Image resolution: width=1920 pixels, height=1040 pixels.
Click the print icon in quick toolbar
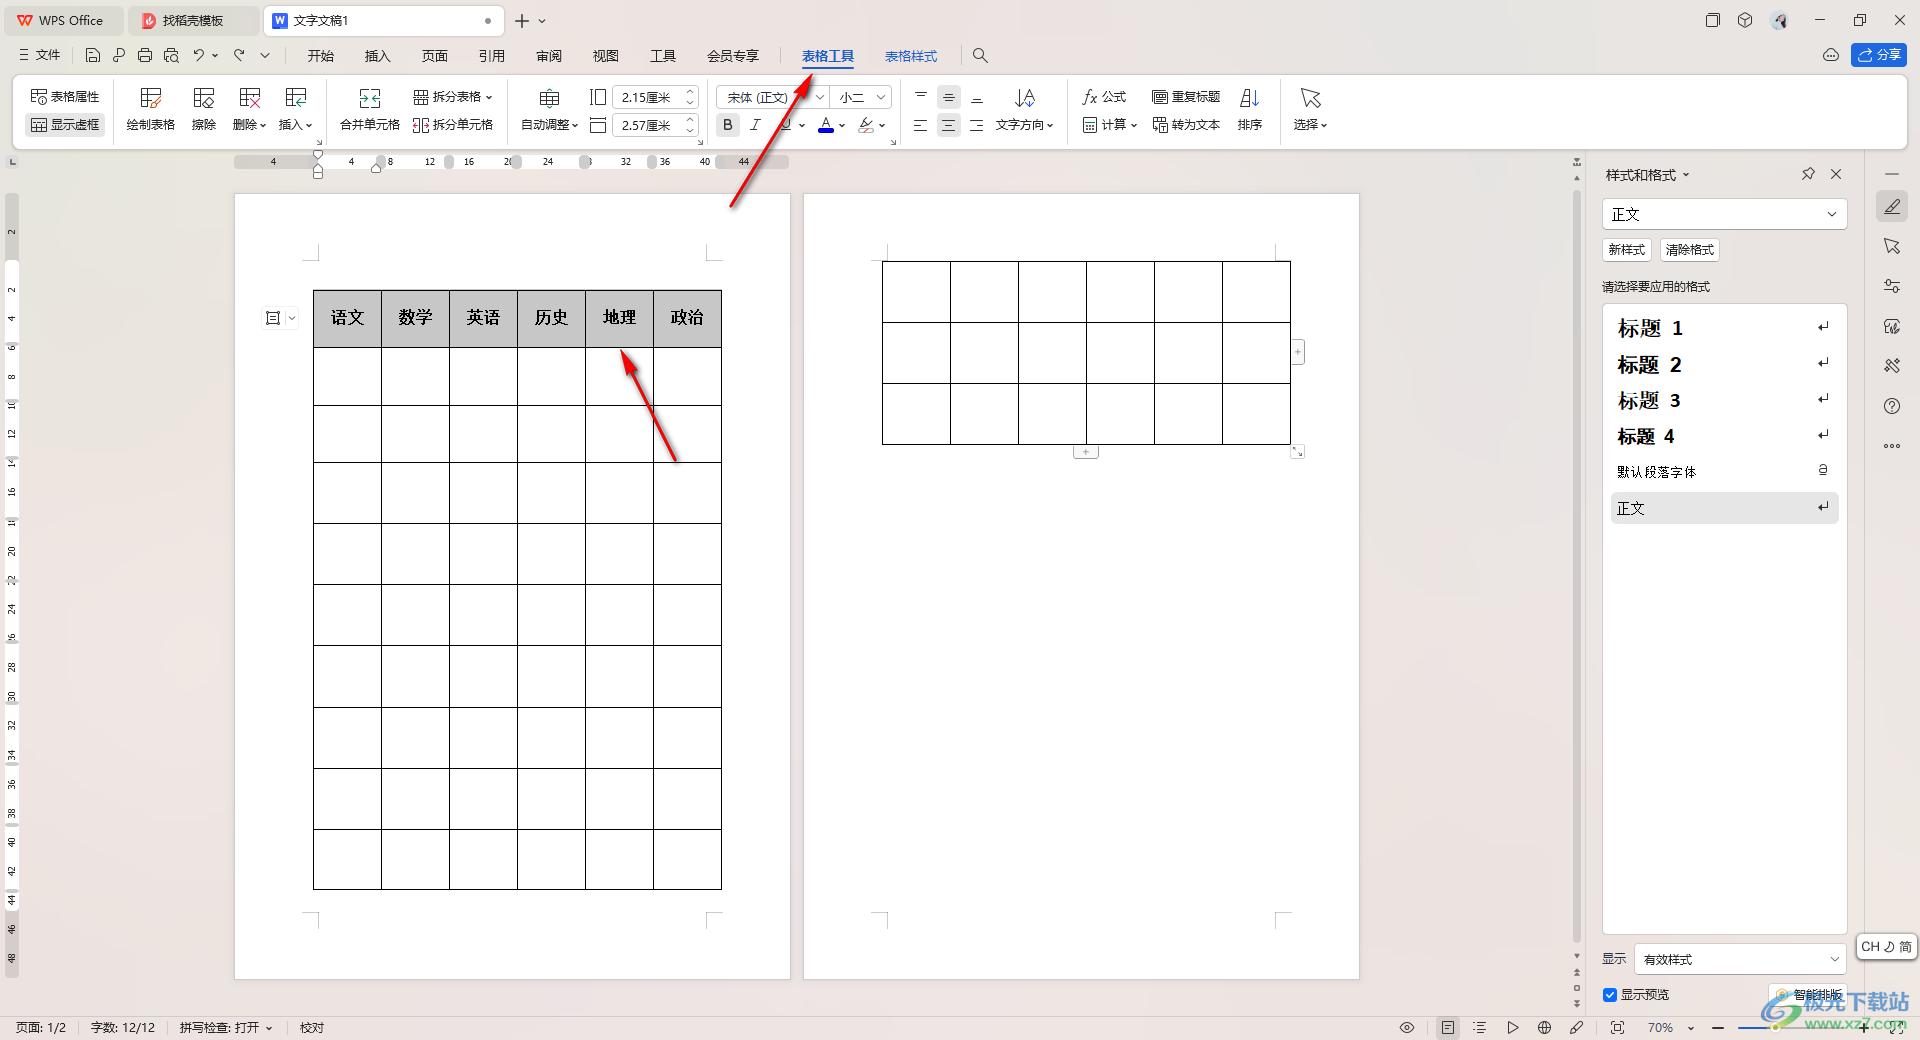pyautogui.click(x=145, y=55)
